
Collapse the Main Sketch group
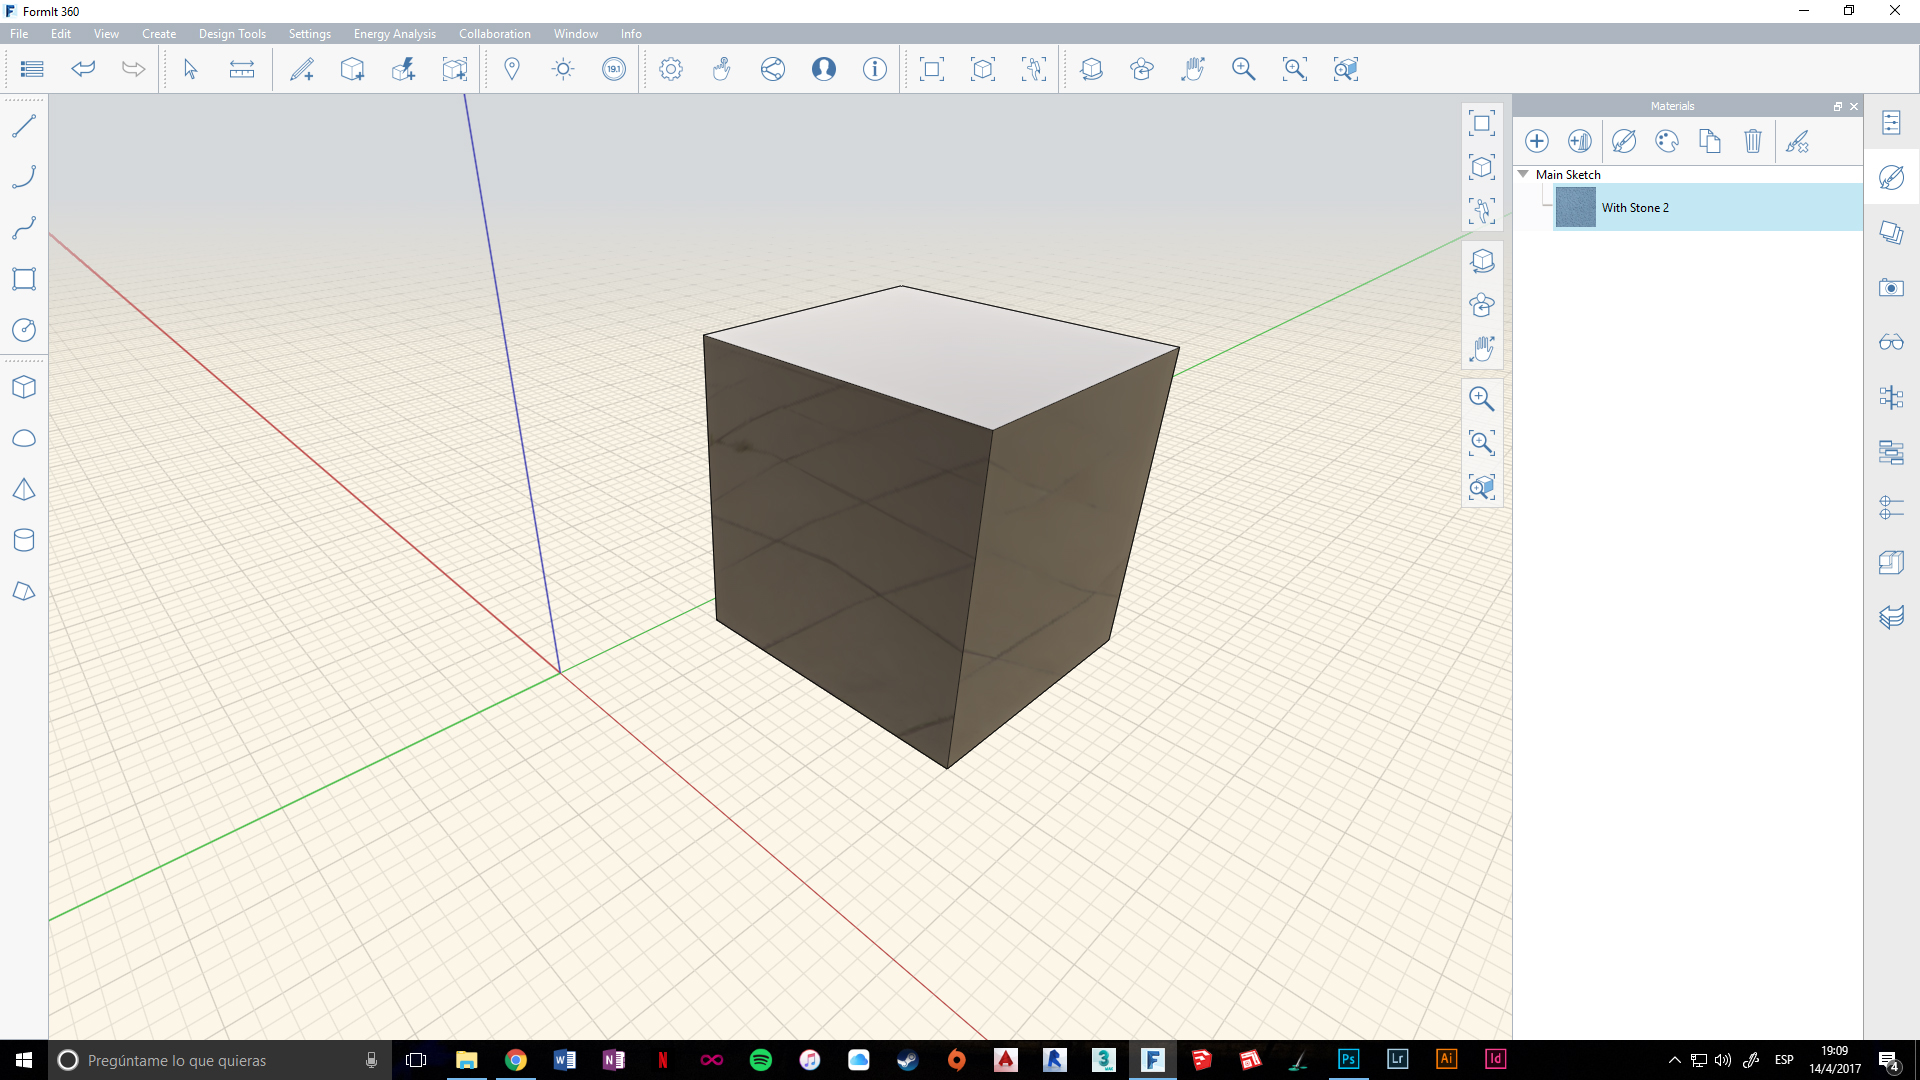[x=1523, y=174]
